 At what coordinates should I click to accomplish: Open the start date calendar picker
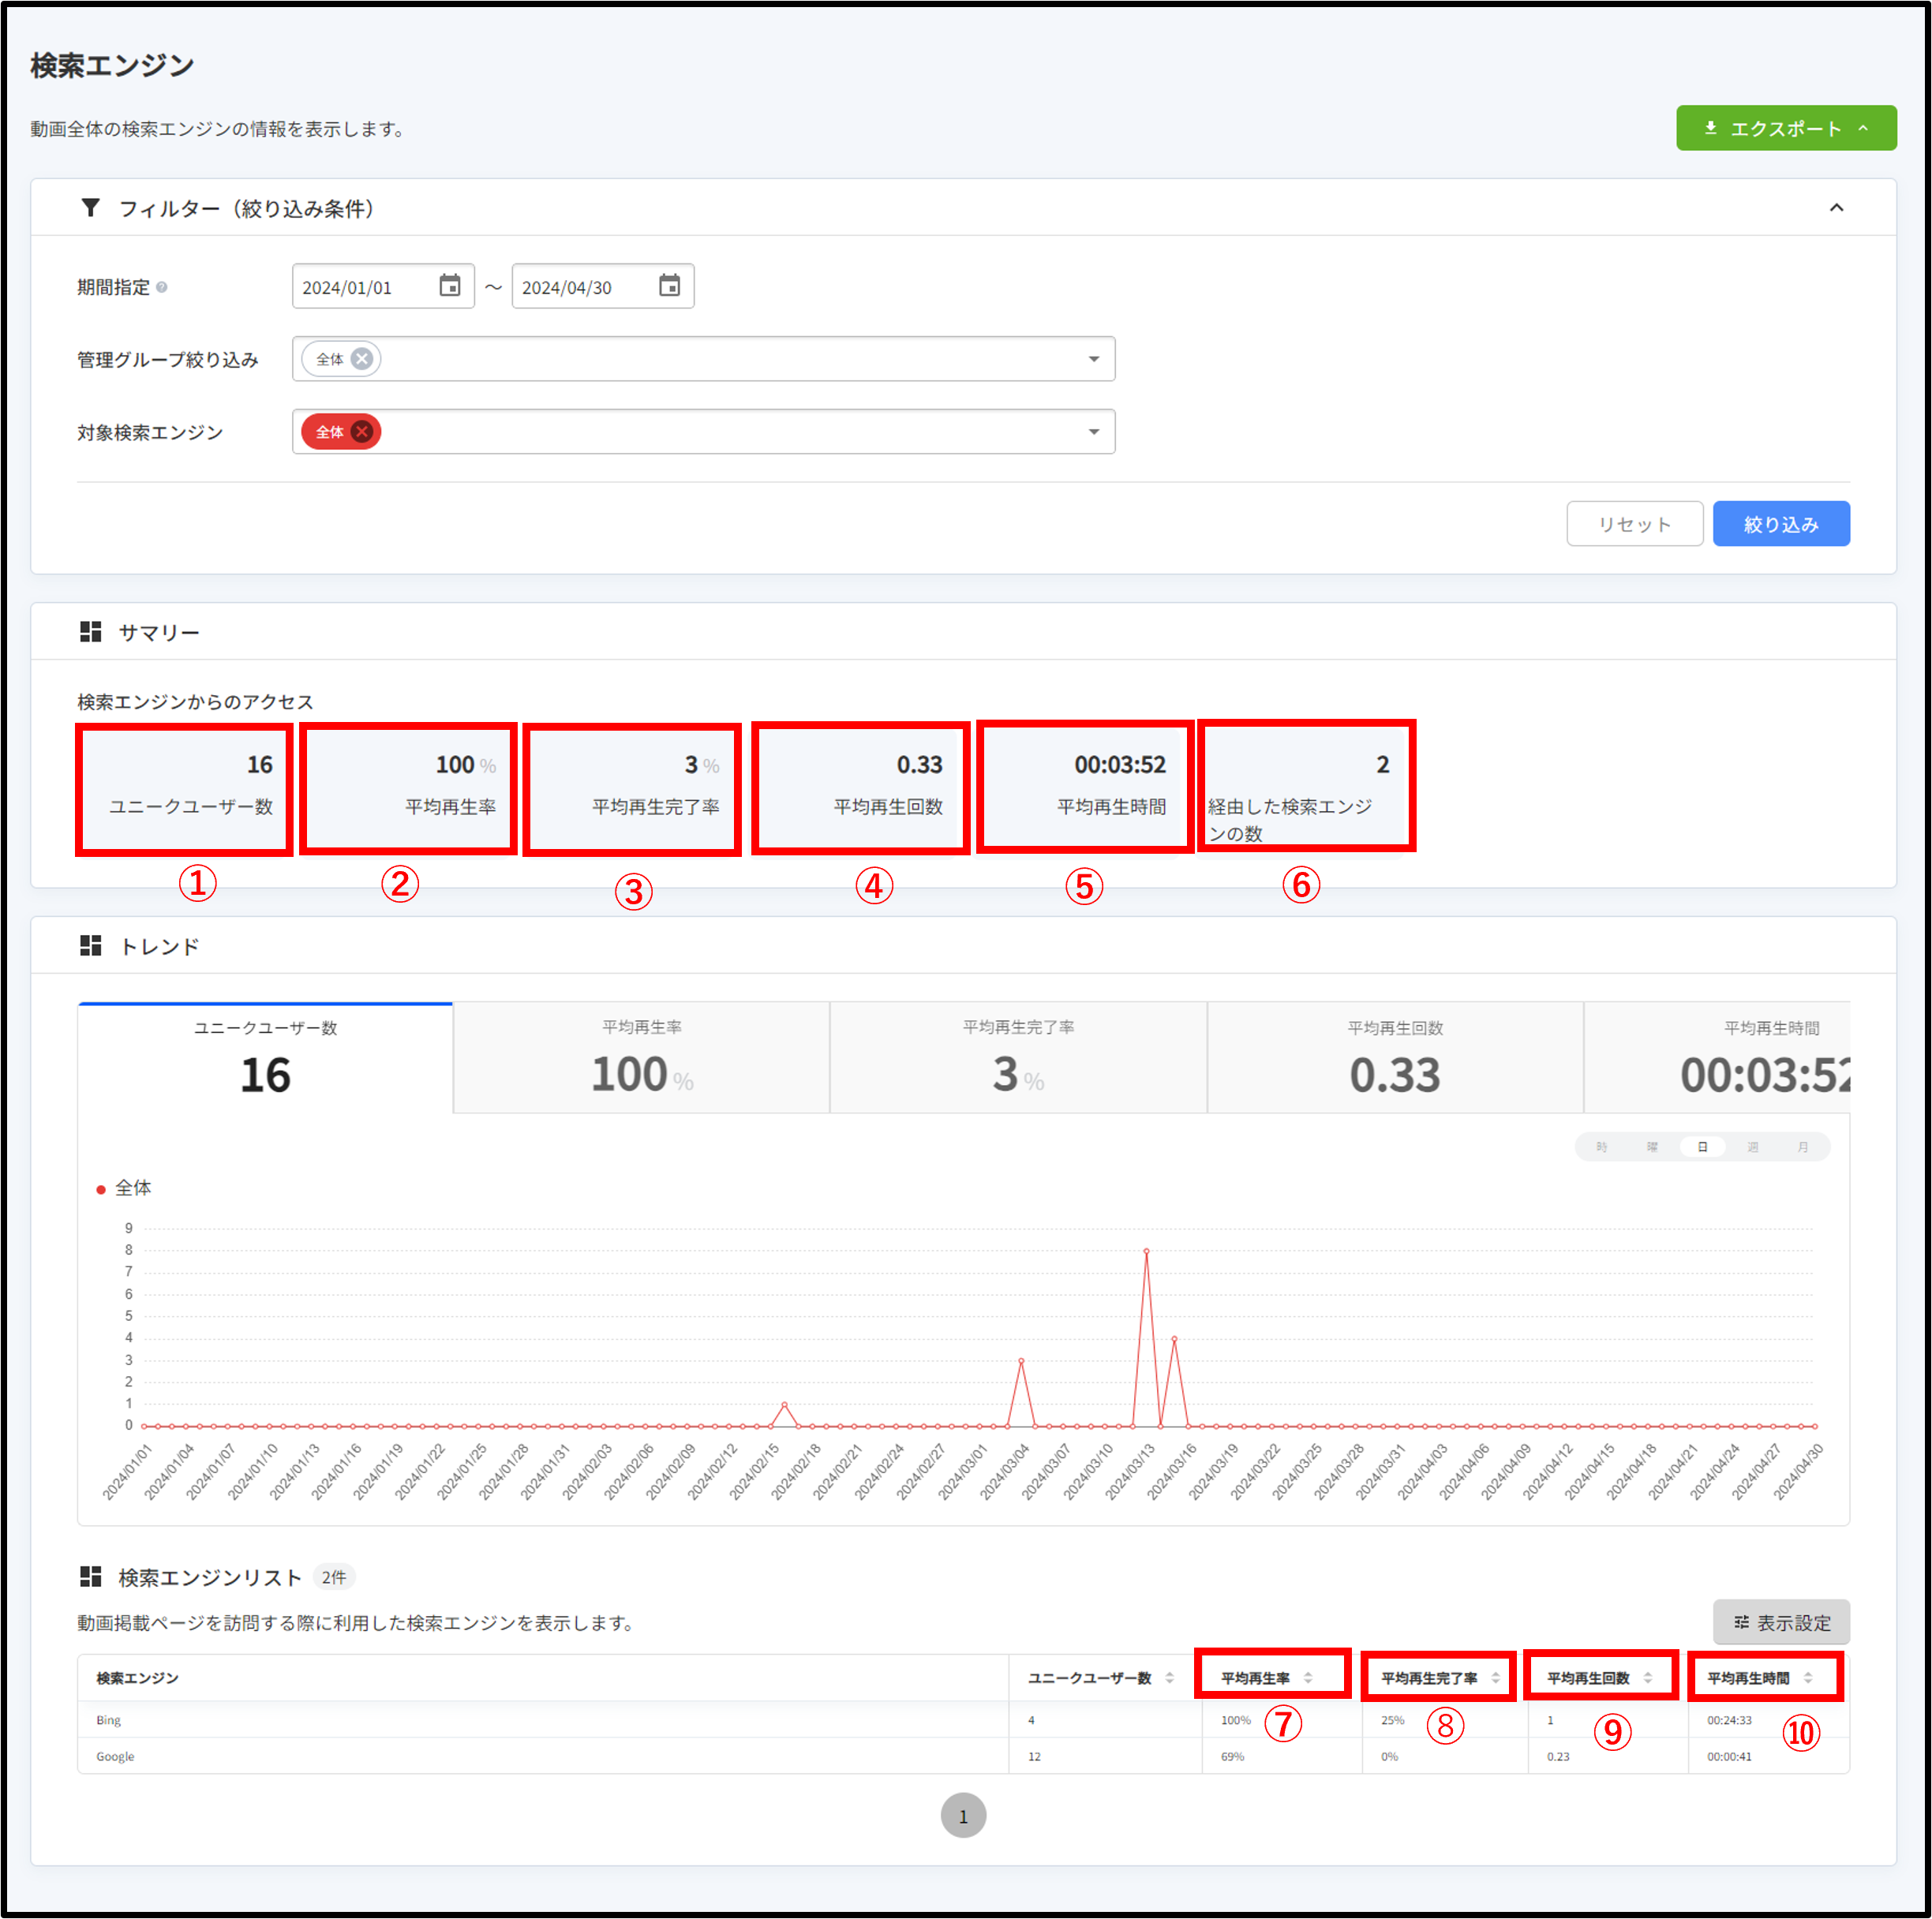450,286
